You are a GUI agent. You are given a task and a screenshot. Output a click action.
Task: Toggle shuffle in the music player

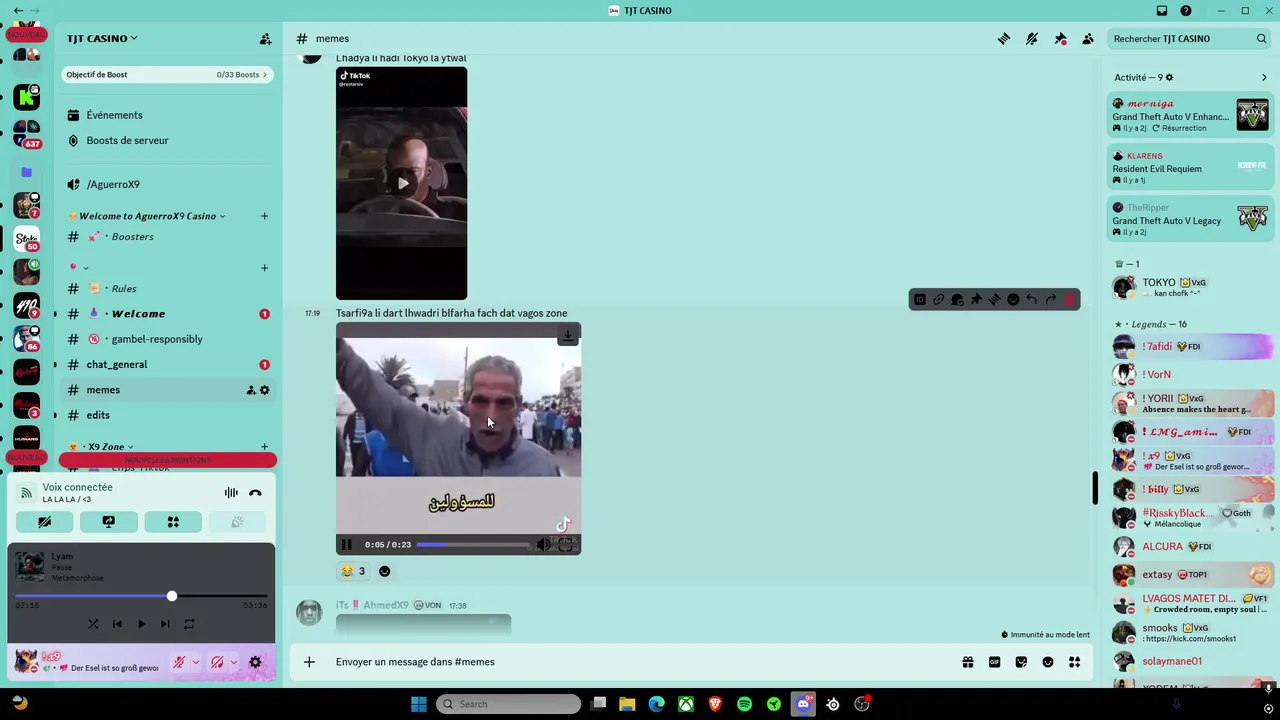pyautogui.click(x=93, y=624)
